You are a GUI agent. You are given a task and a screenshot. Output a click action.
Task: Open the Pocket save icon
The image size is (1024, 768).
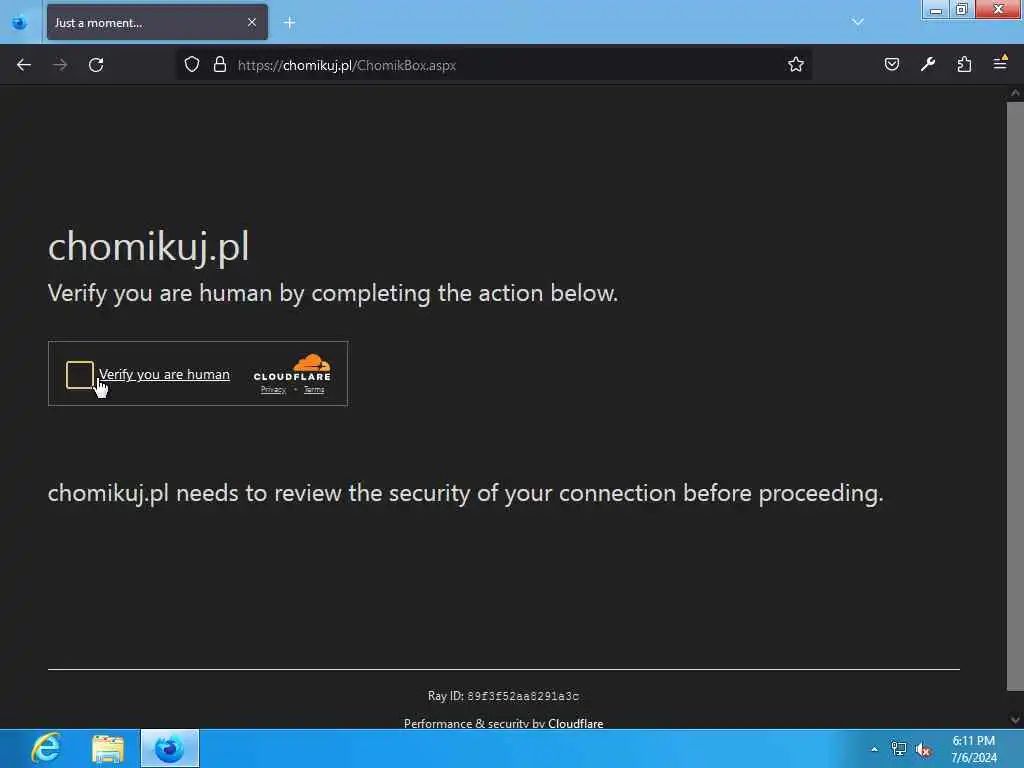[x=891, y=64]
